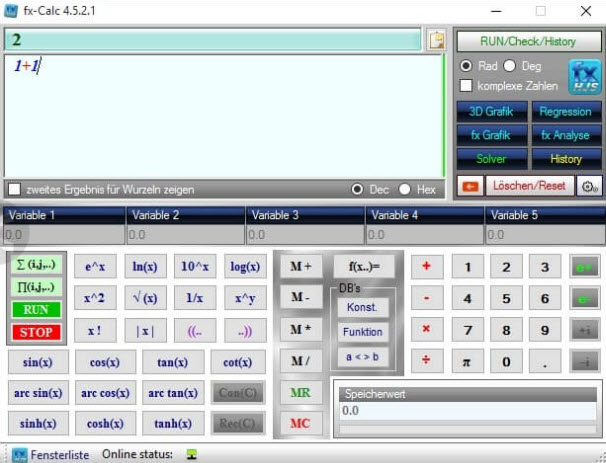Click the factorial x! key
The image size is (606, 463).
tap(95, 331)
